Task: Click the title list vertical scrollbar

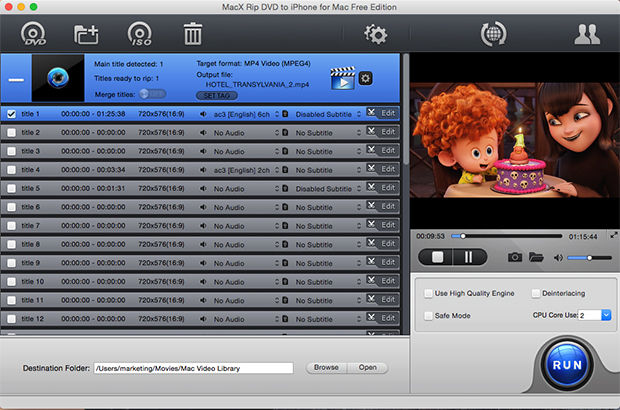Action: coord(406,110)
